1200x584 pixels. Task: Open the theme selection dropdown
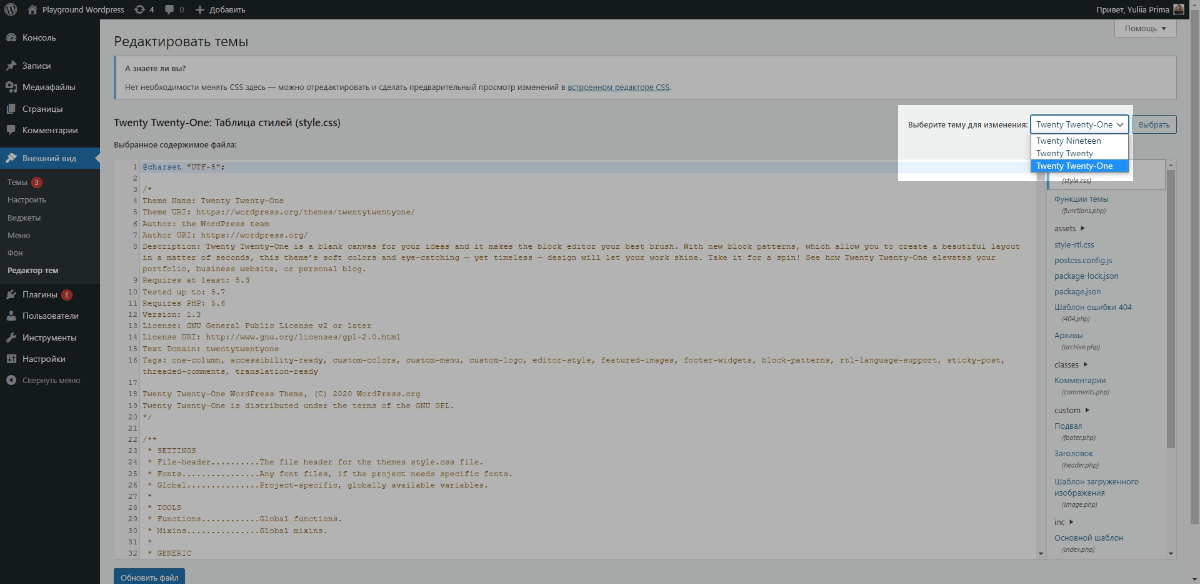(x=1079, y=125)
